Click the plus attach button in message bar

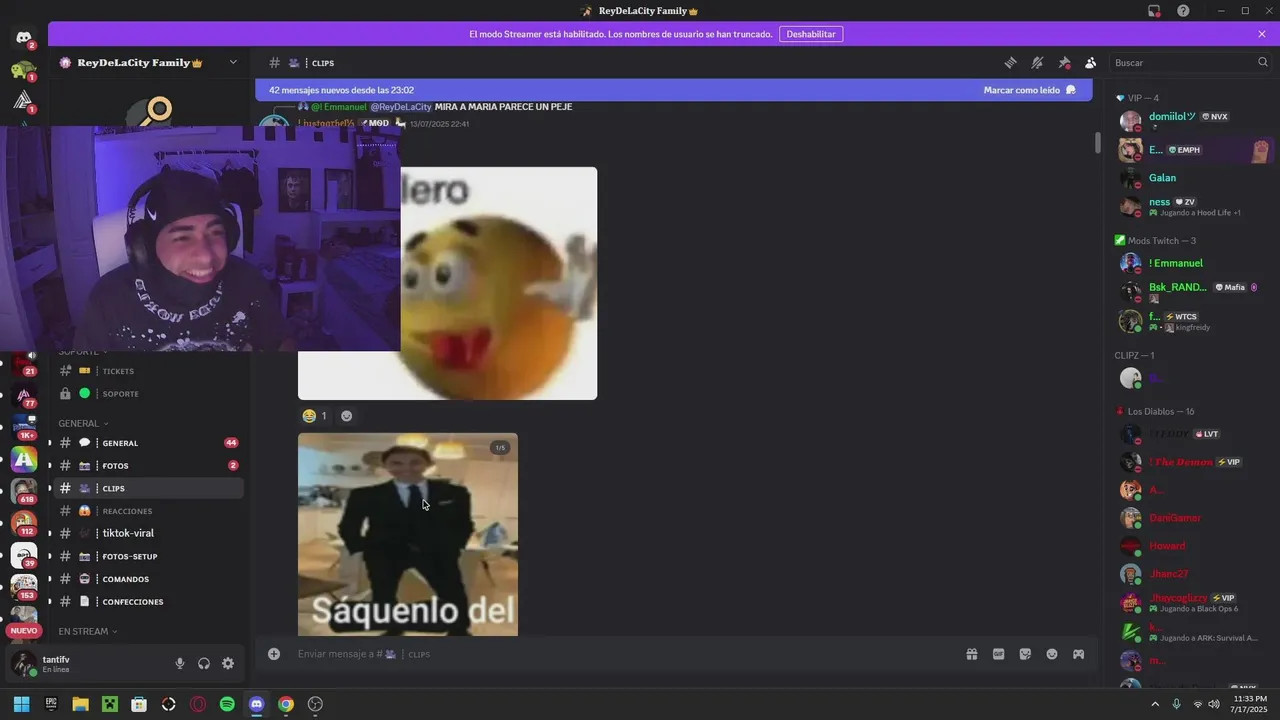pos(274,654)
